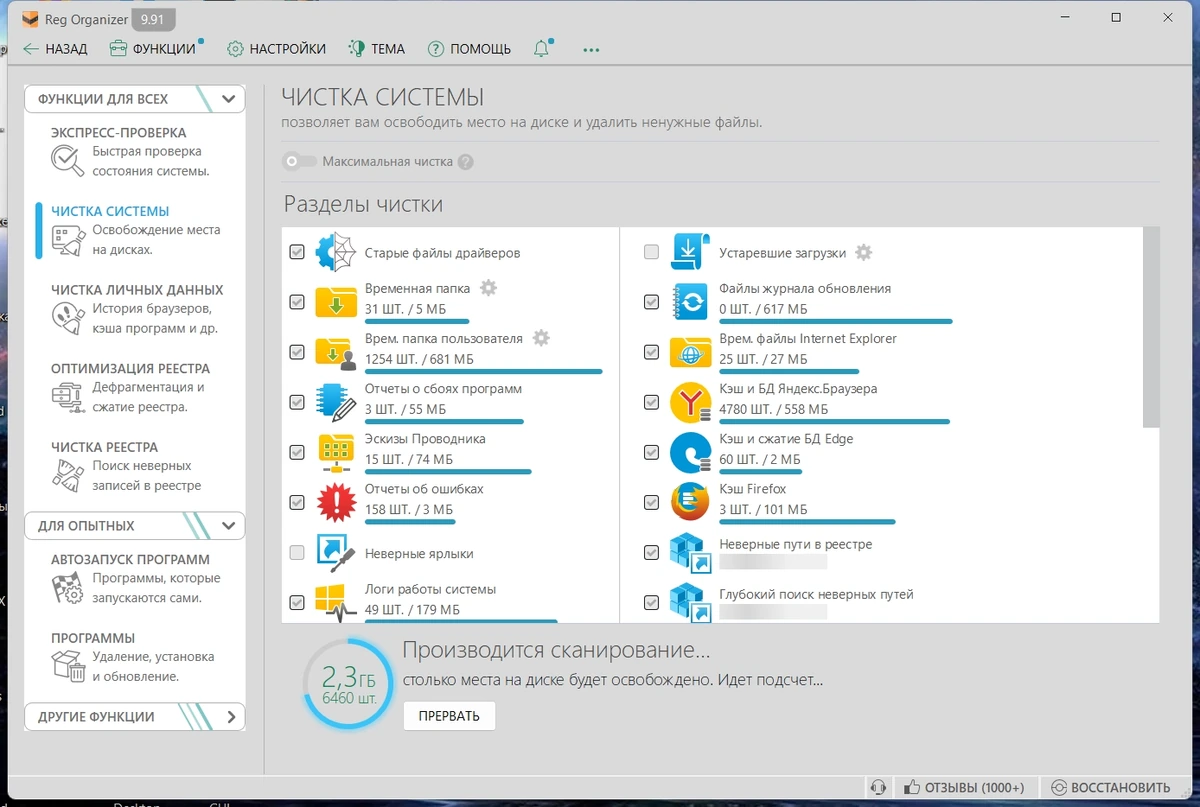This screenshot has height=807, width=1200.
Task: Open gear icon next to Устаревшие загрузки
Action: [x=864, y=252]
